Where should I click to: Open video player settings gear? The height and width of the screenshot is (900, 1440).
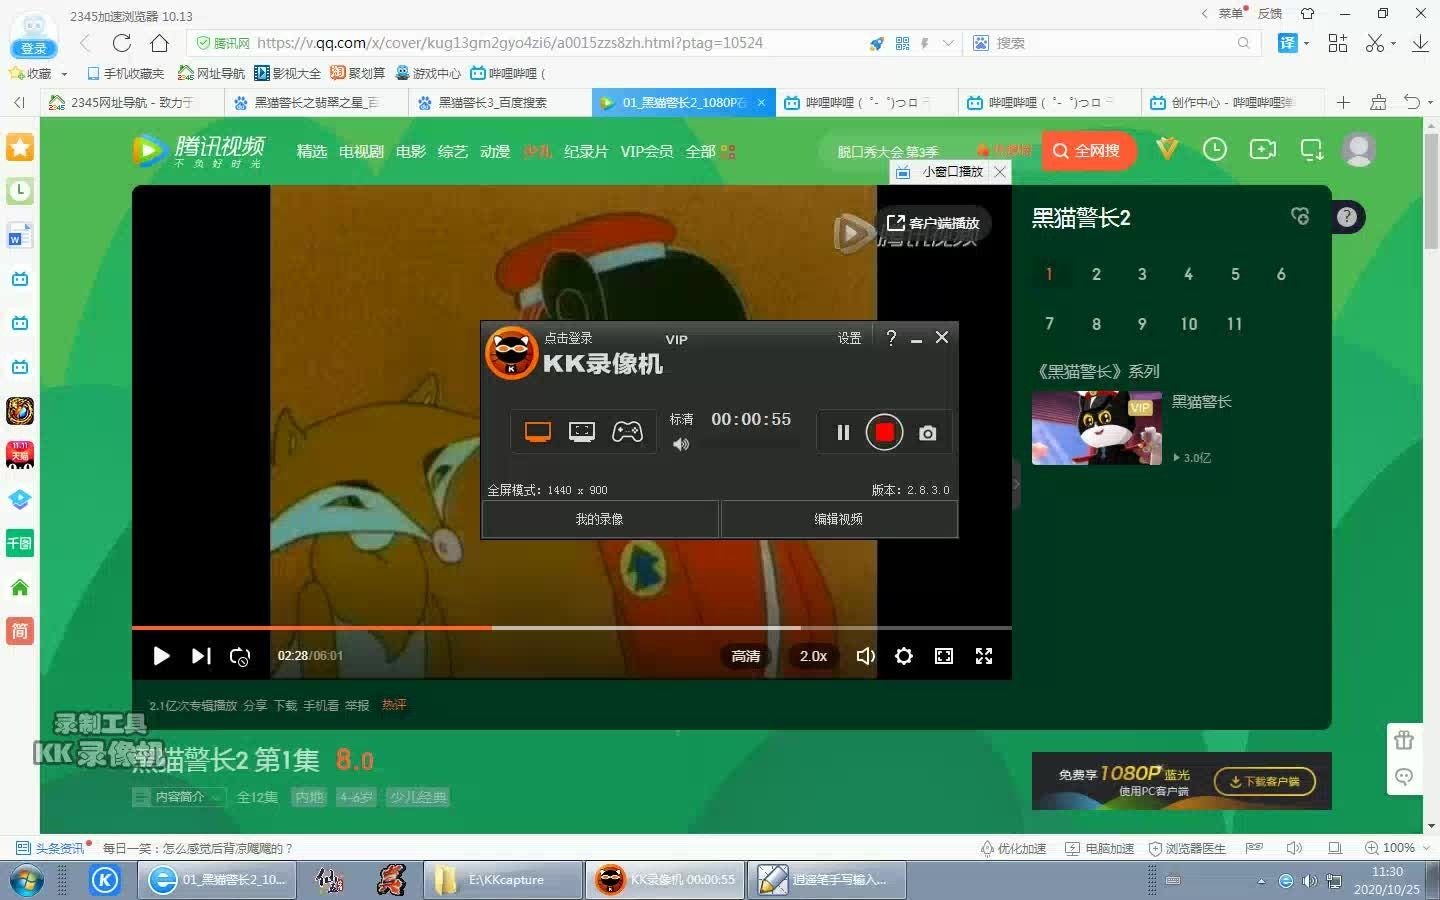[x=904, y=656]
